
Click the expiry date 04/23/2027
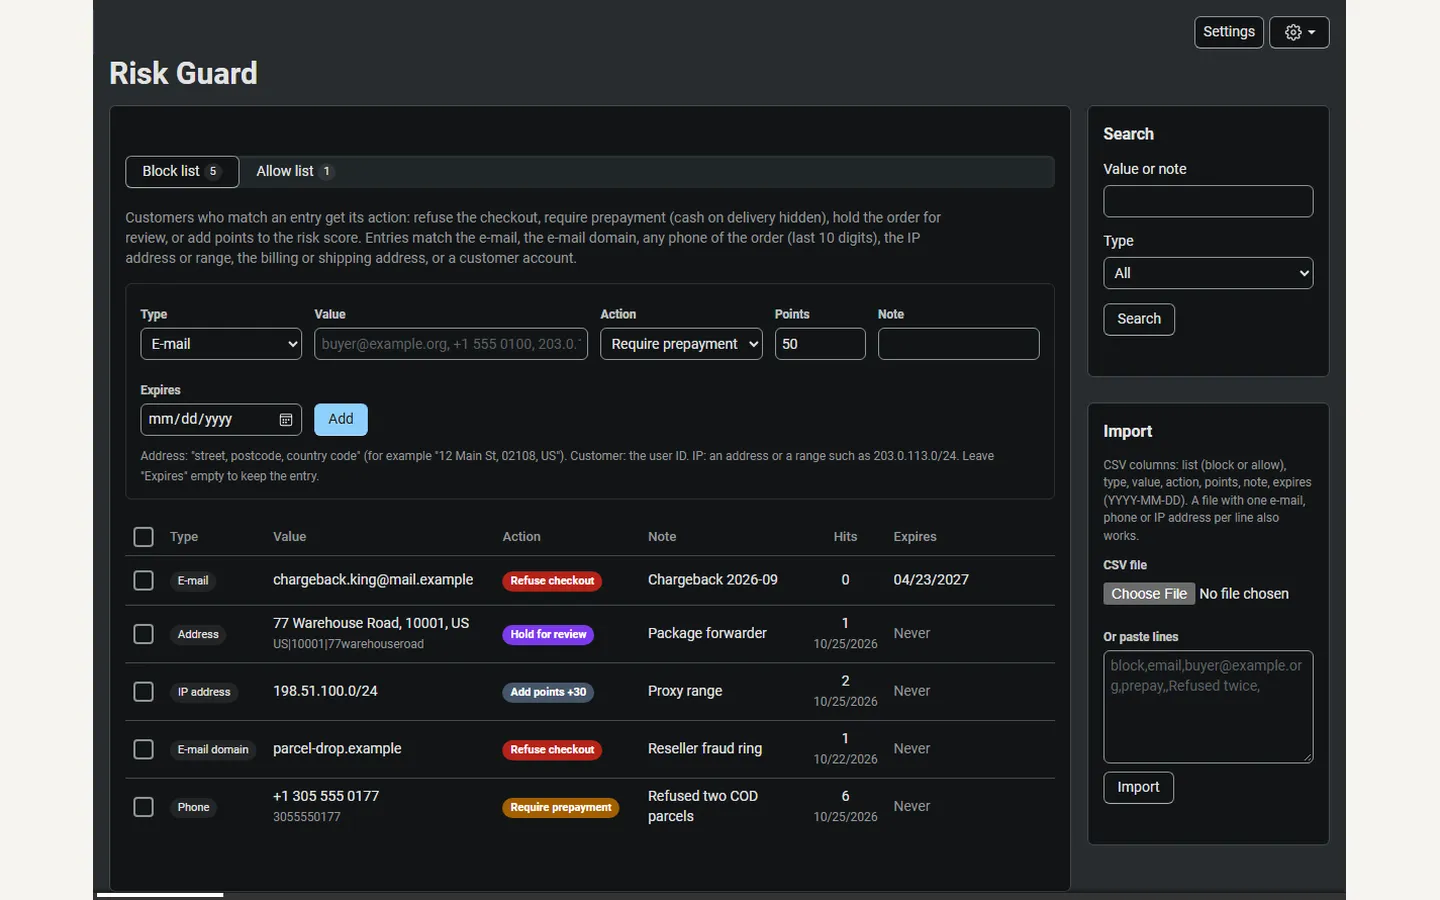pyautogui.click(x=931, y=580)
